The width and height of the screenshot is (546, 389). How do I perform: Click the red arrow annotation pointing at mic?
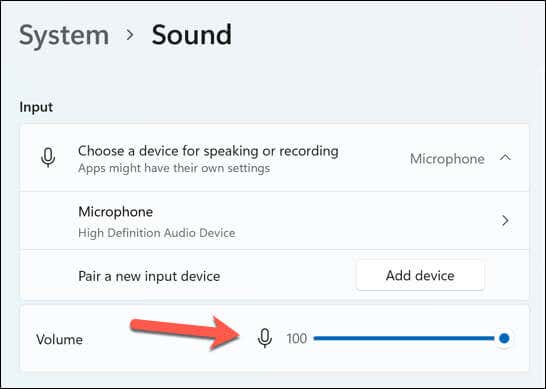tap(185, 333)
